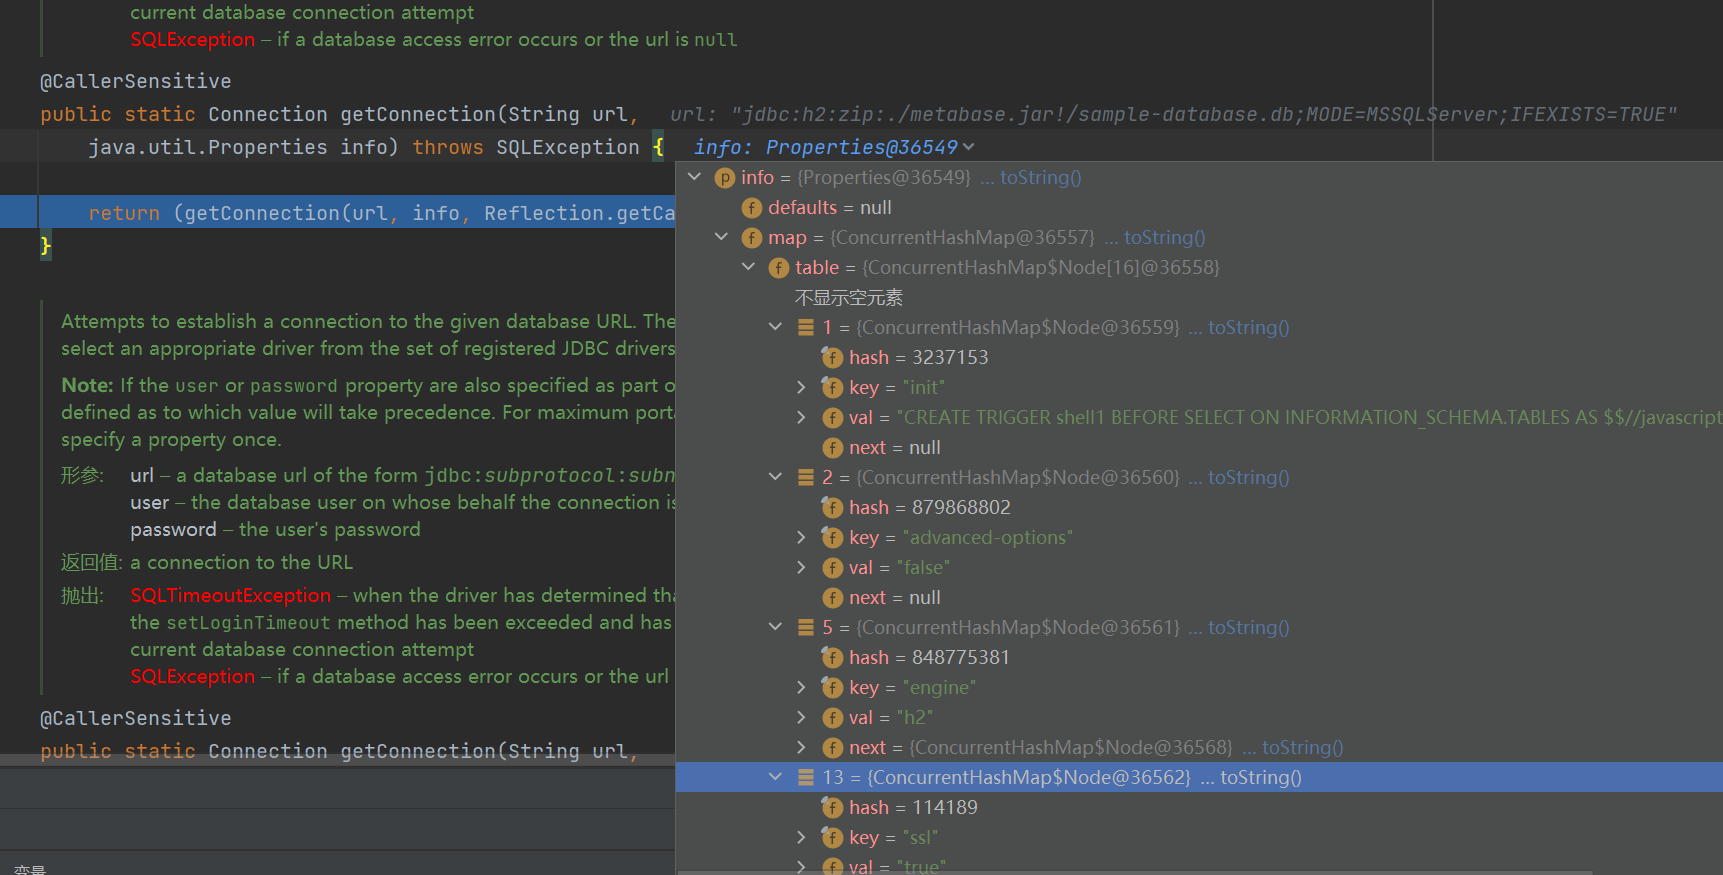Collapse node 13 ConcurrentHashMap$Node@36562
The height and width of the screenshot is (875, 1723).
(x=775, y=777)
